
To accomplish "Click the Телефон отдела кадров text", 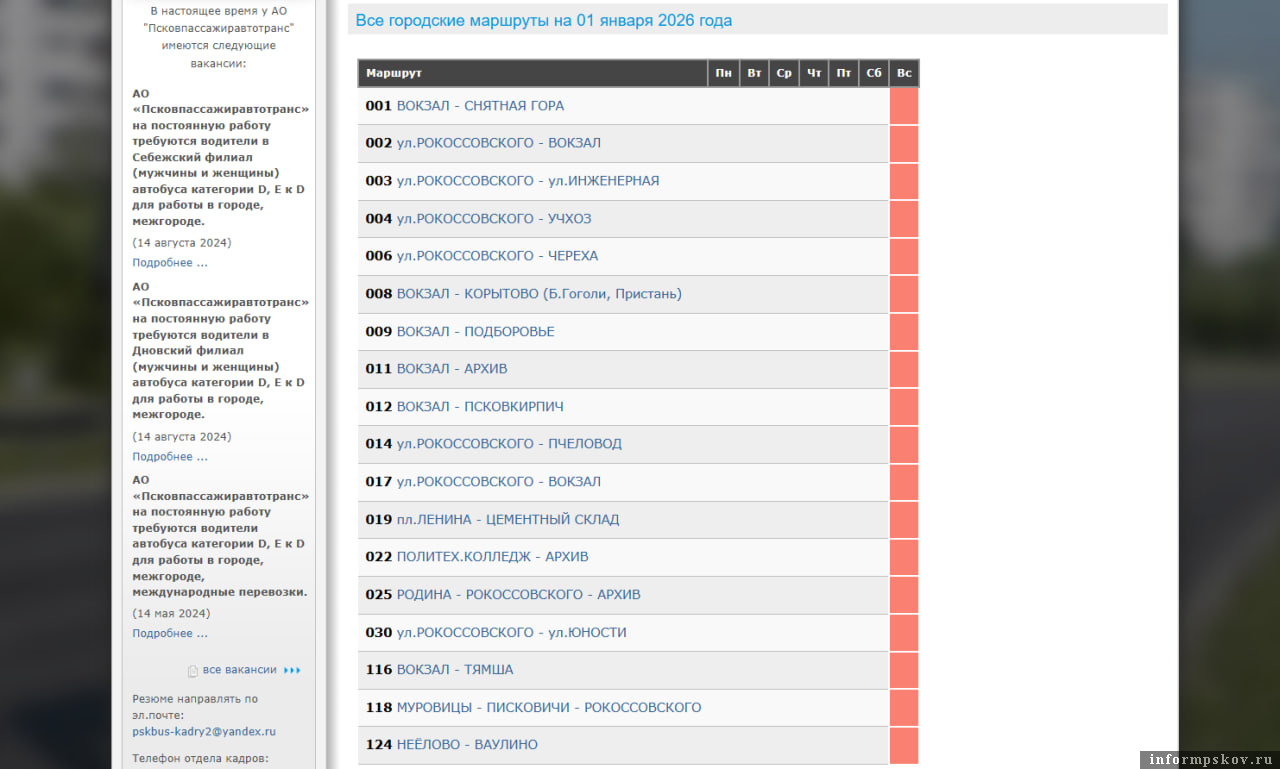I will 200,759.
